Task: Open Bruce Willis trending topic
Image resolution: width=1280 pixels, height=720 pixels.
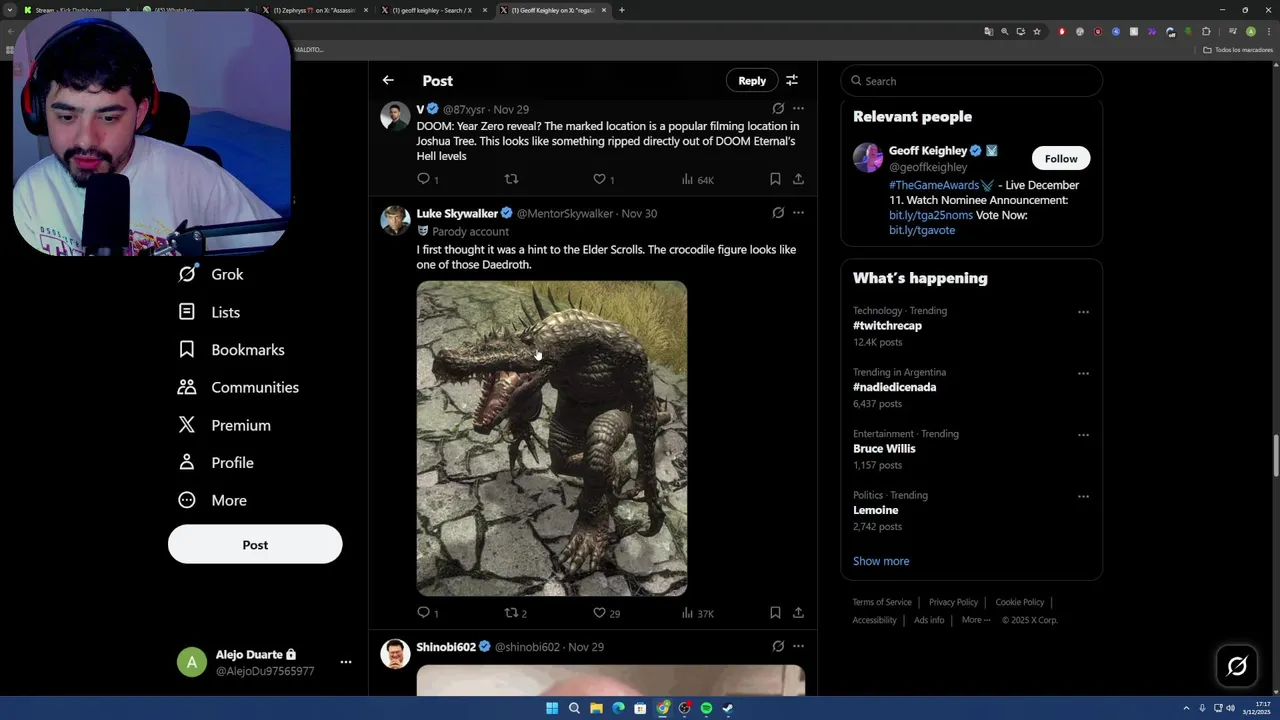Action: pos(884,449)
